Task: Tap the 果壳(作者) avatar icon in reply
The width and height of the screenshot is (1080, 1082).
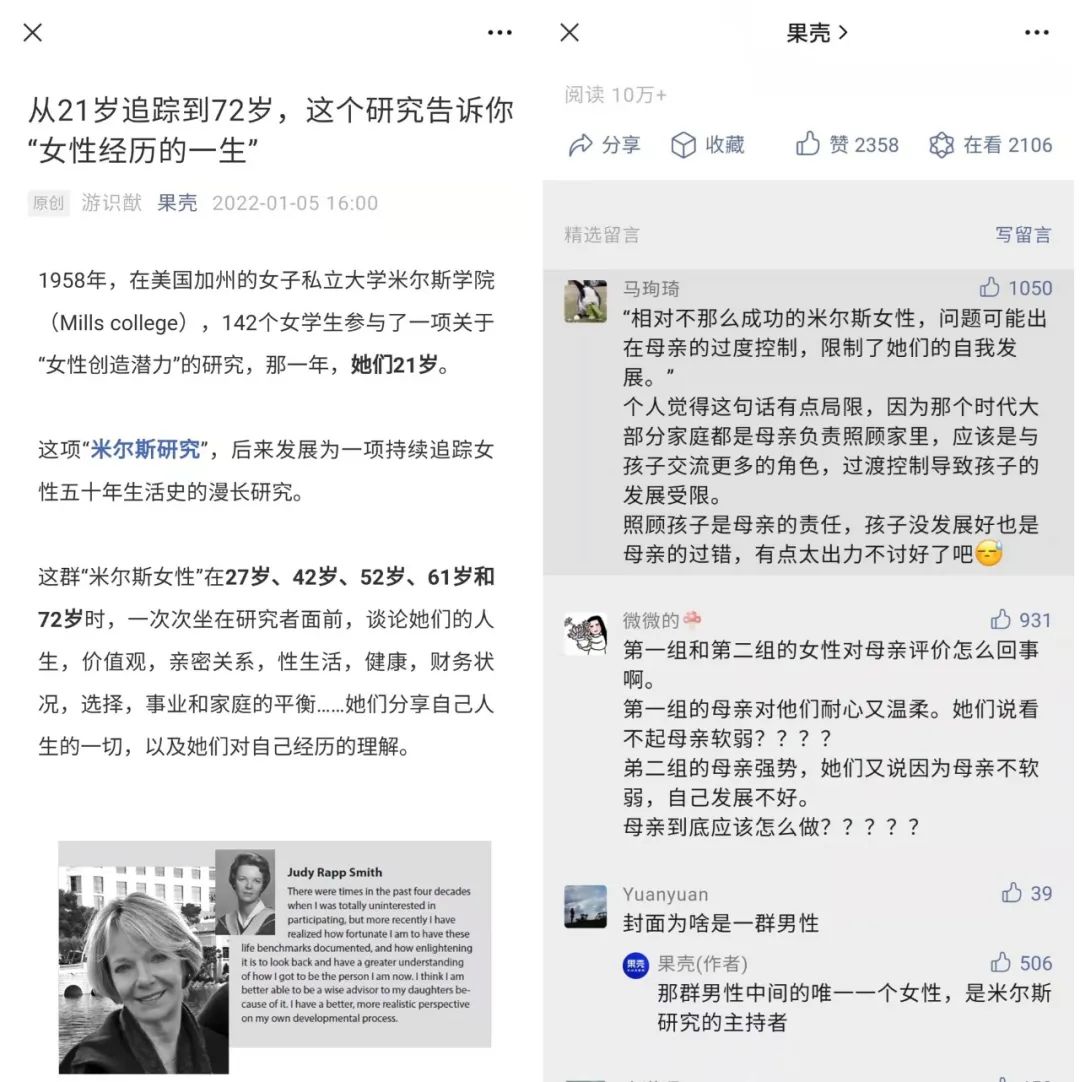Action: (x=636, y=965)
